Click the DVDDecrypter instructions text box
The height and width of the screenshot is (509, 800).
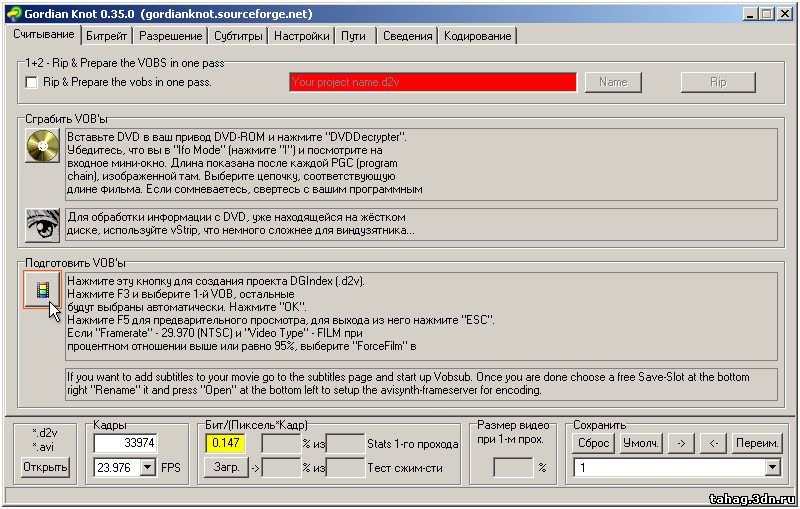click(421, 164)
